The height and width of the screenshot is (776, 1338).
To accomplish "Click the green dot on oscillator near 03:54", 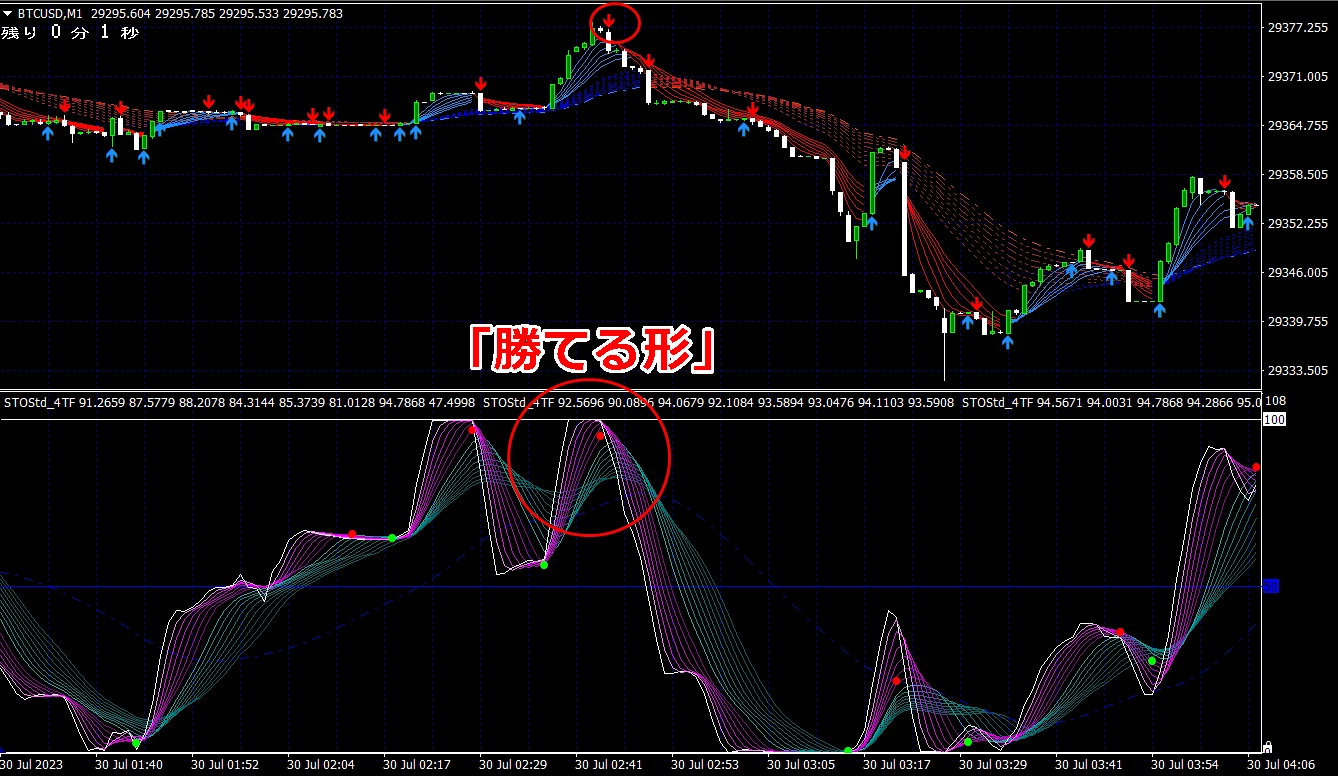I will tap(1152, 661).
